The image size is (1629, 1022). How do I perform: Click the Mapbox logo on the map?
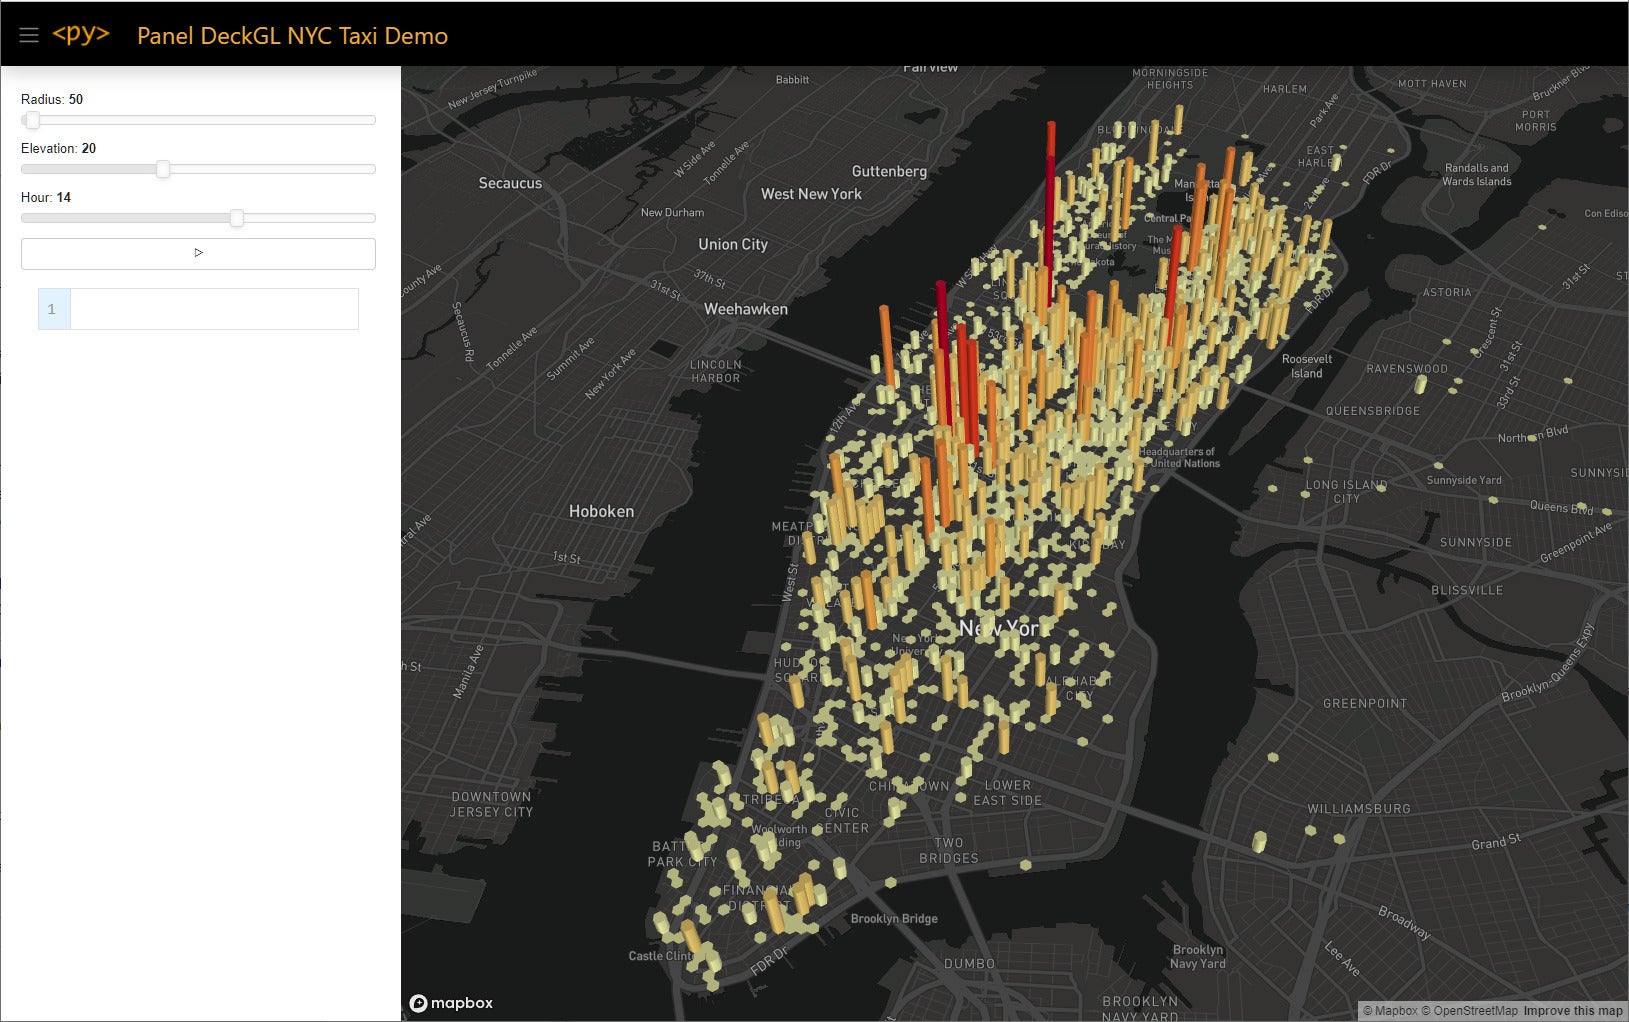point(452,1003)
